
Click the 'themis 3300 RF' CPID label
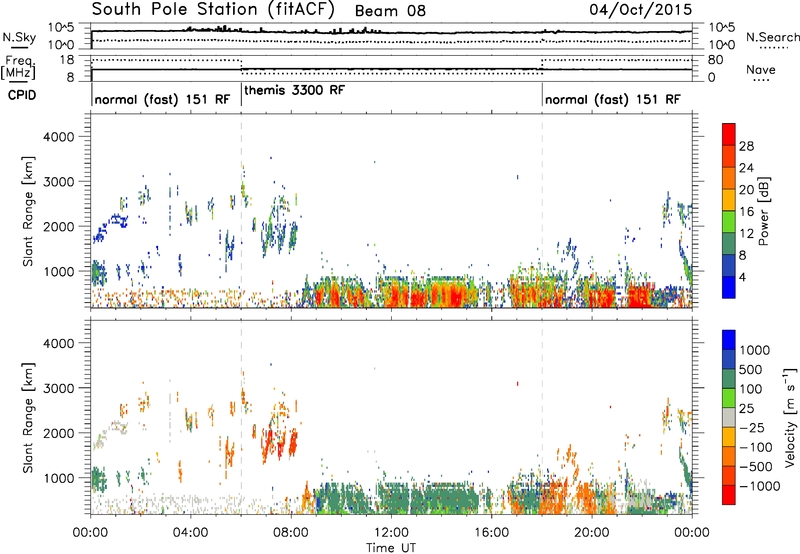294,90
